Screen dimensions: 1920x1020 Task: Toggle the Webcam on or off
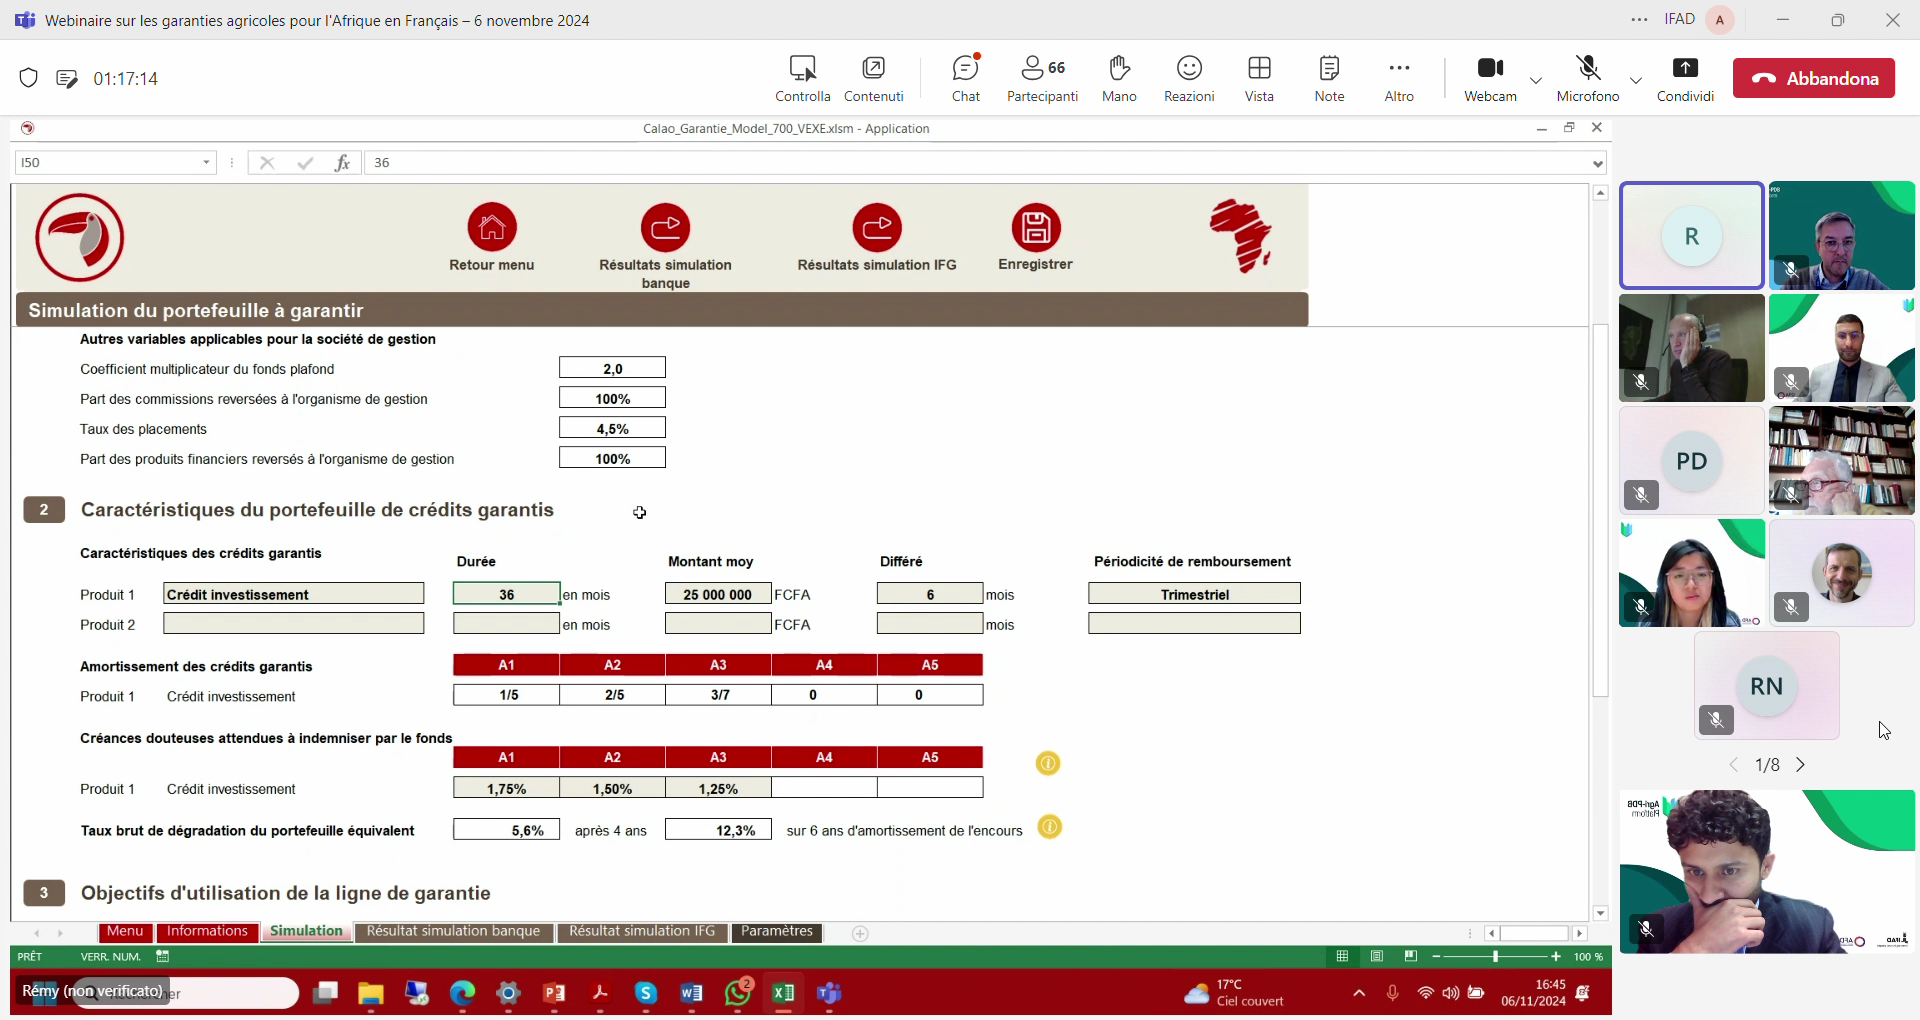1490,79
